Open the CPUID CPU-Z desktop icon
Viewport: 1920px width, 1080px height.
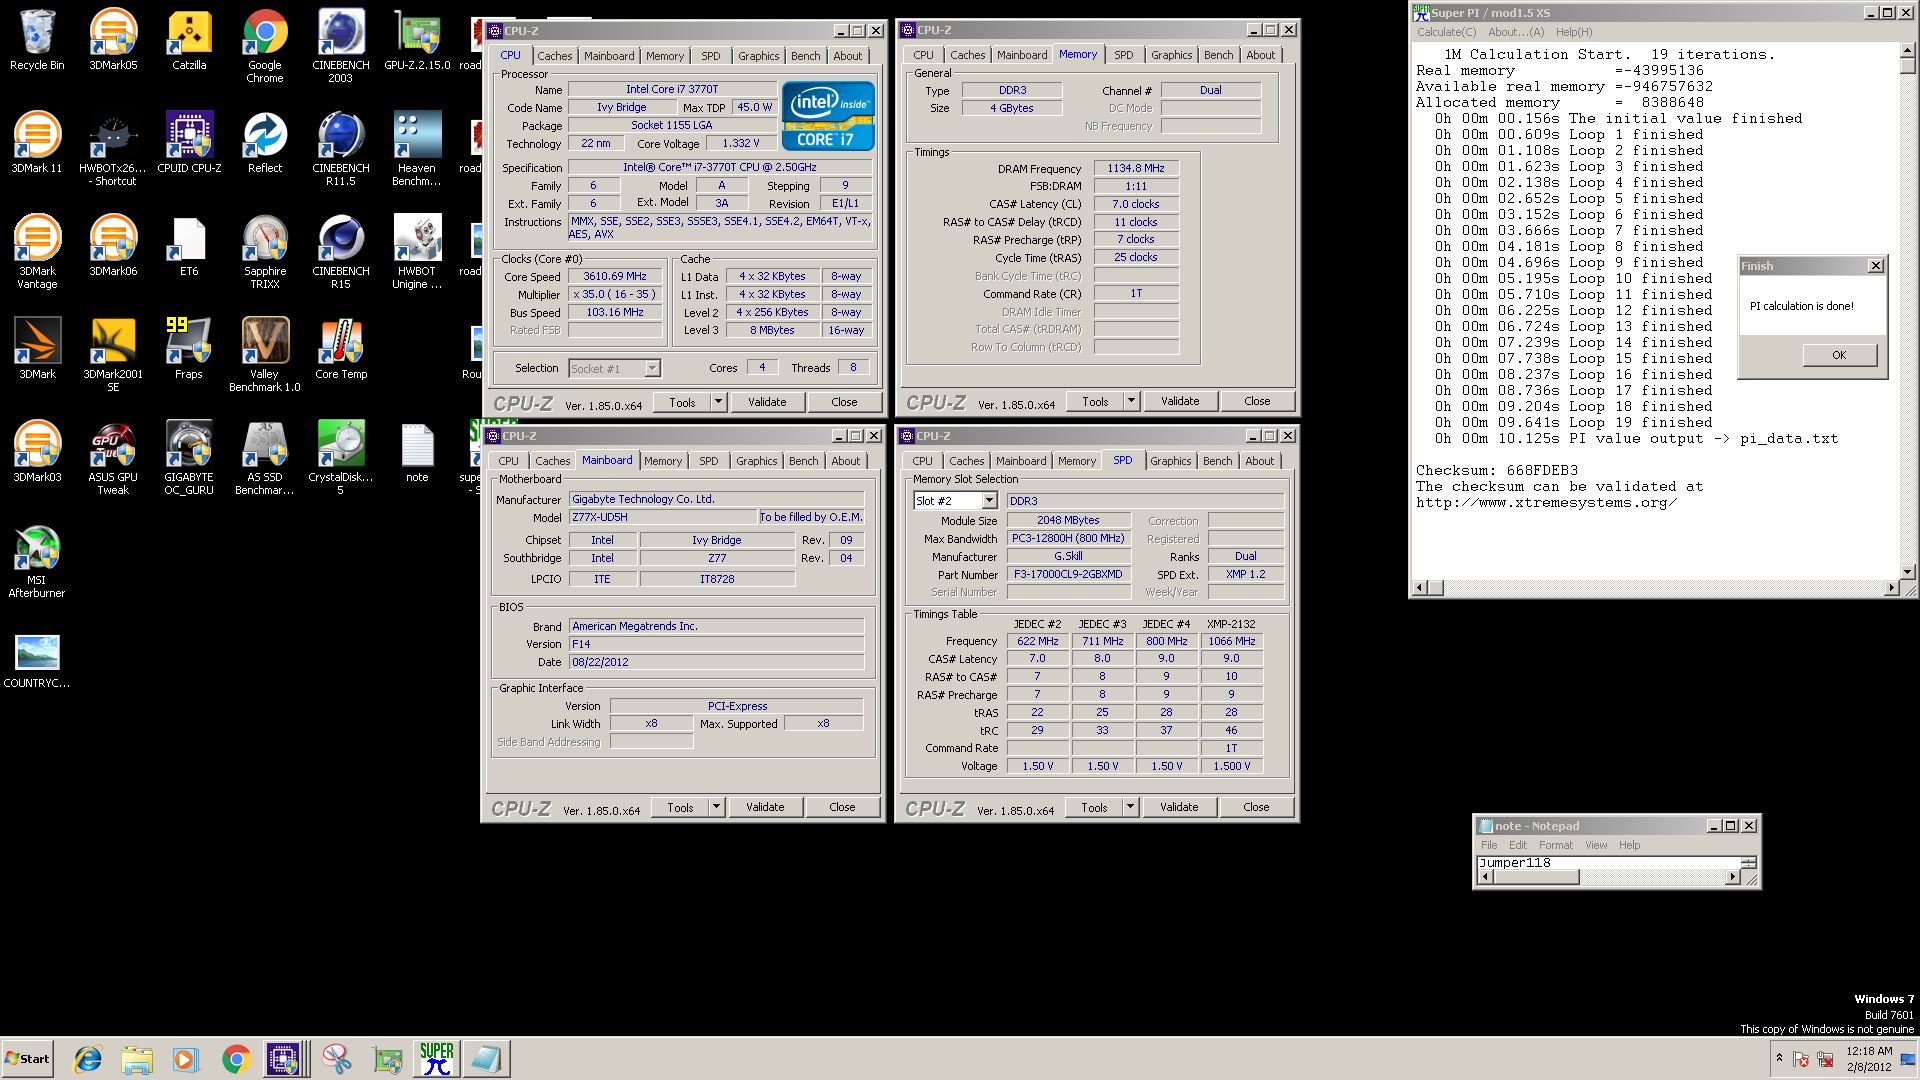click(x=189, y=143)
